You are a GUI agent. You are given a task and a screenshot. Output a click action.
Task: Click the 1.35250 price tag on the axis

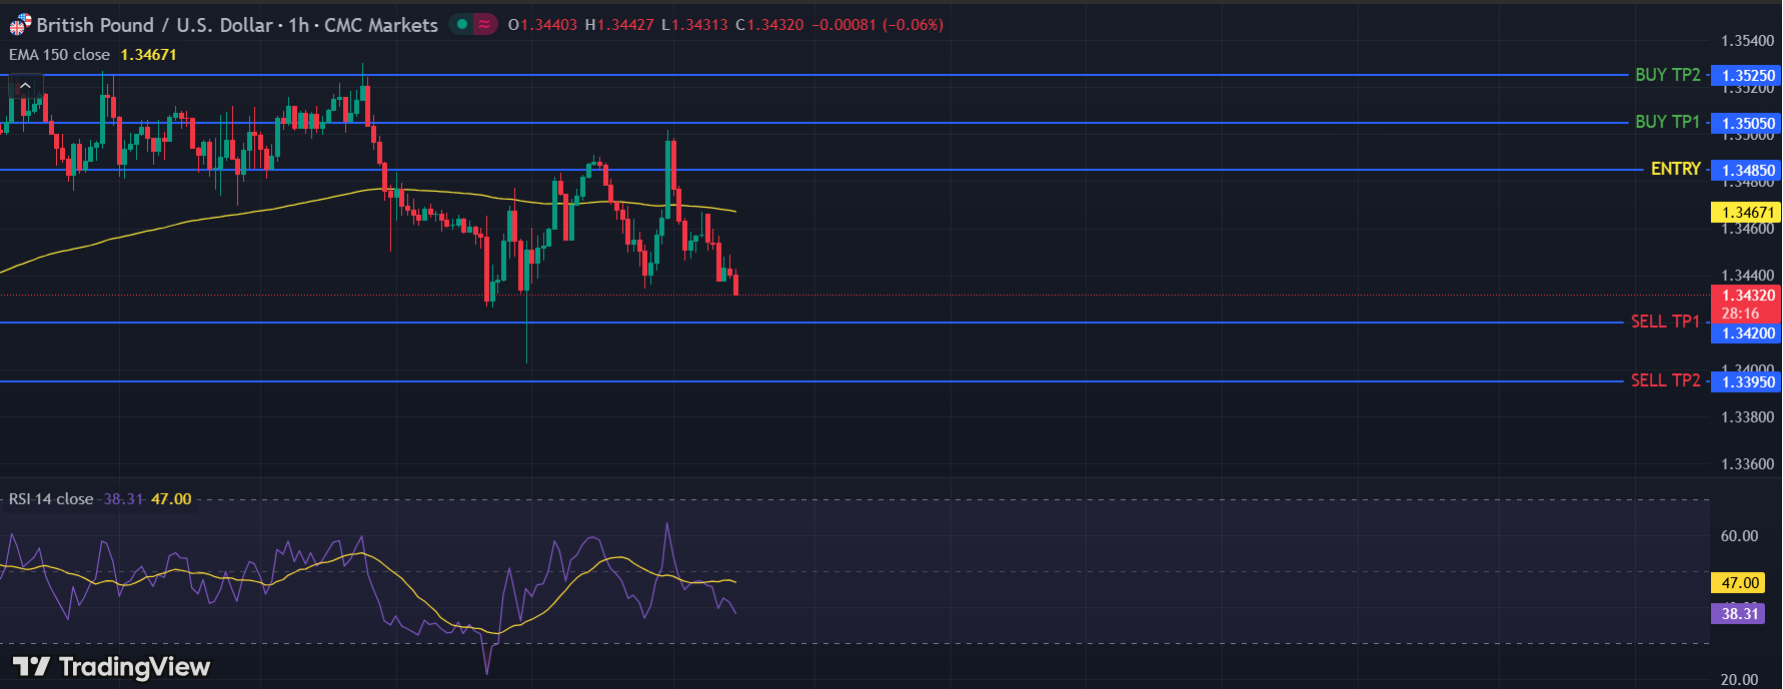point(1747,76)
